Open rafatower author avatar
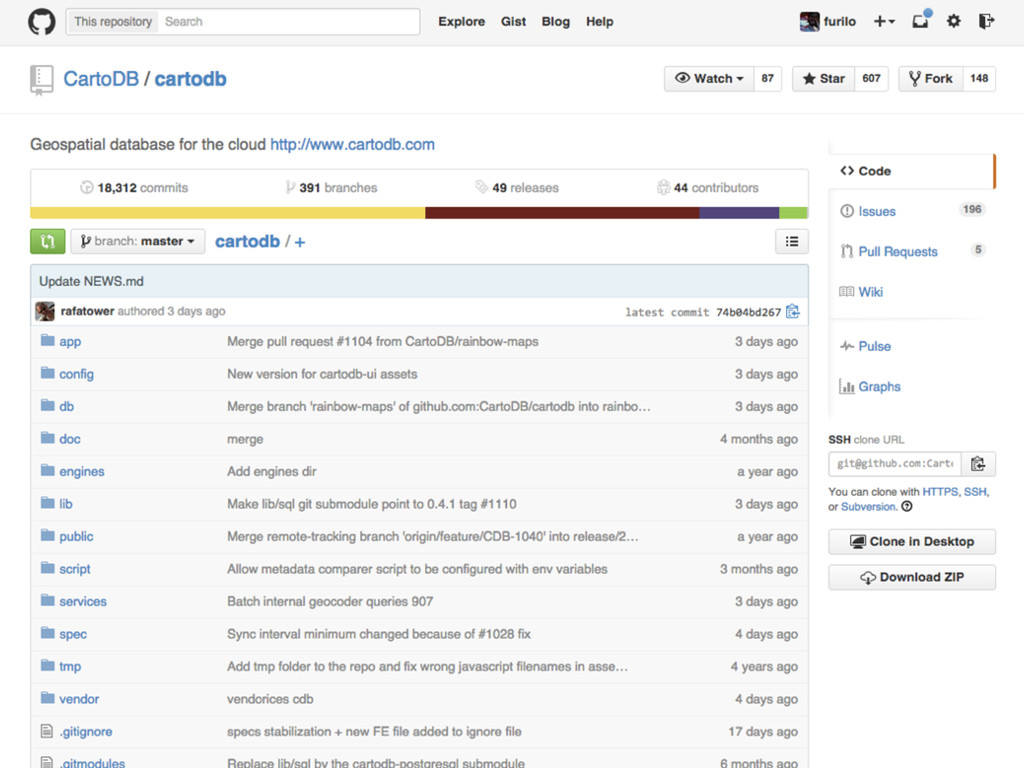The height and width of the screenshot is (768, 1024). coord(45,312)
